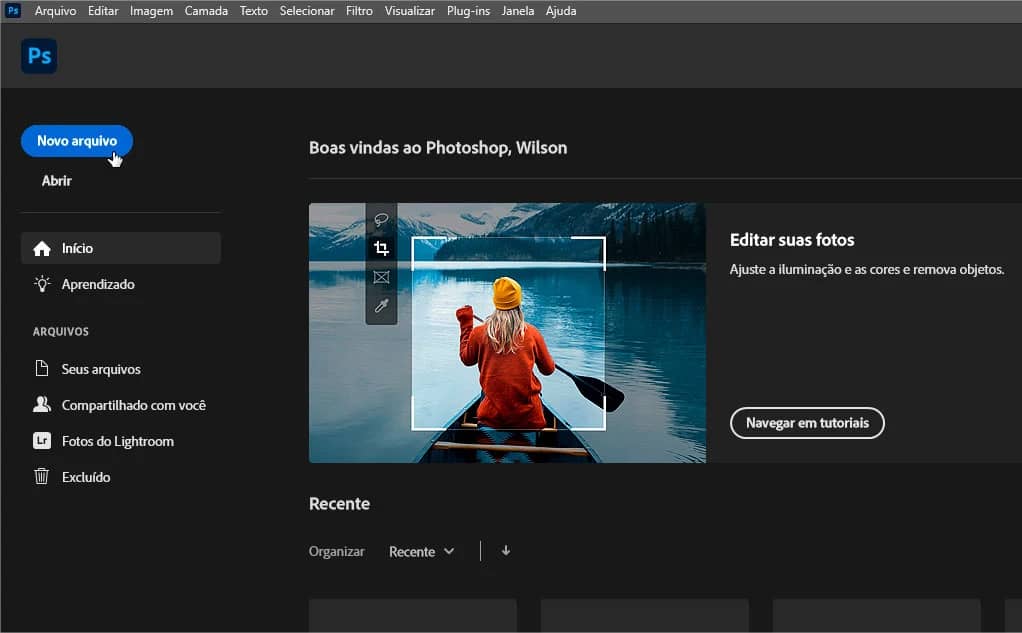Open the Camada menu

[x=206, y=11]
